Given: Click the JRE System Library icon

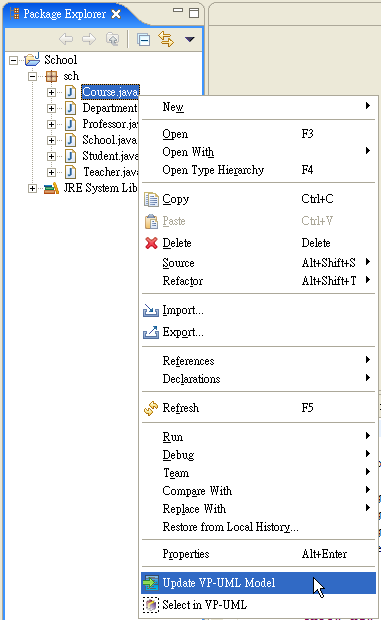Looking at the screenshot, I should [x=51, y=188].
